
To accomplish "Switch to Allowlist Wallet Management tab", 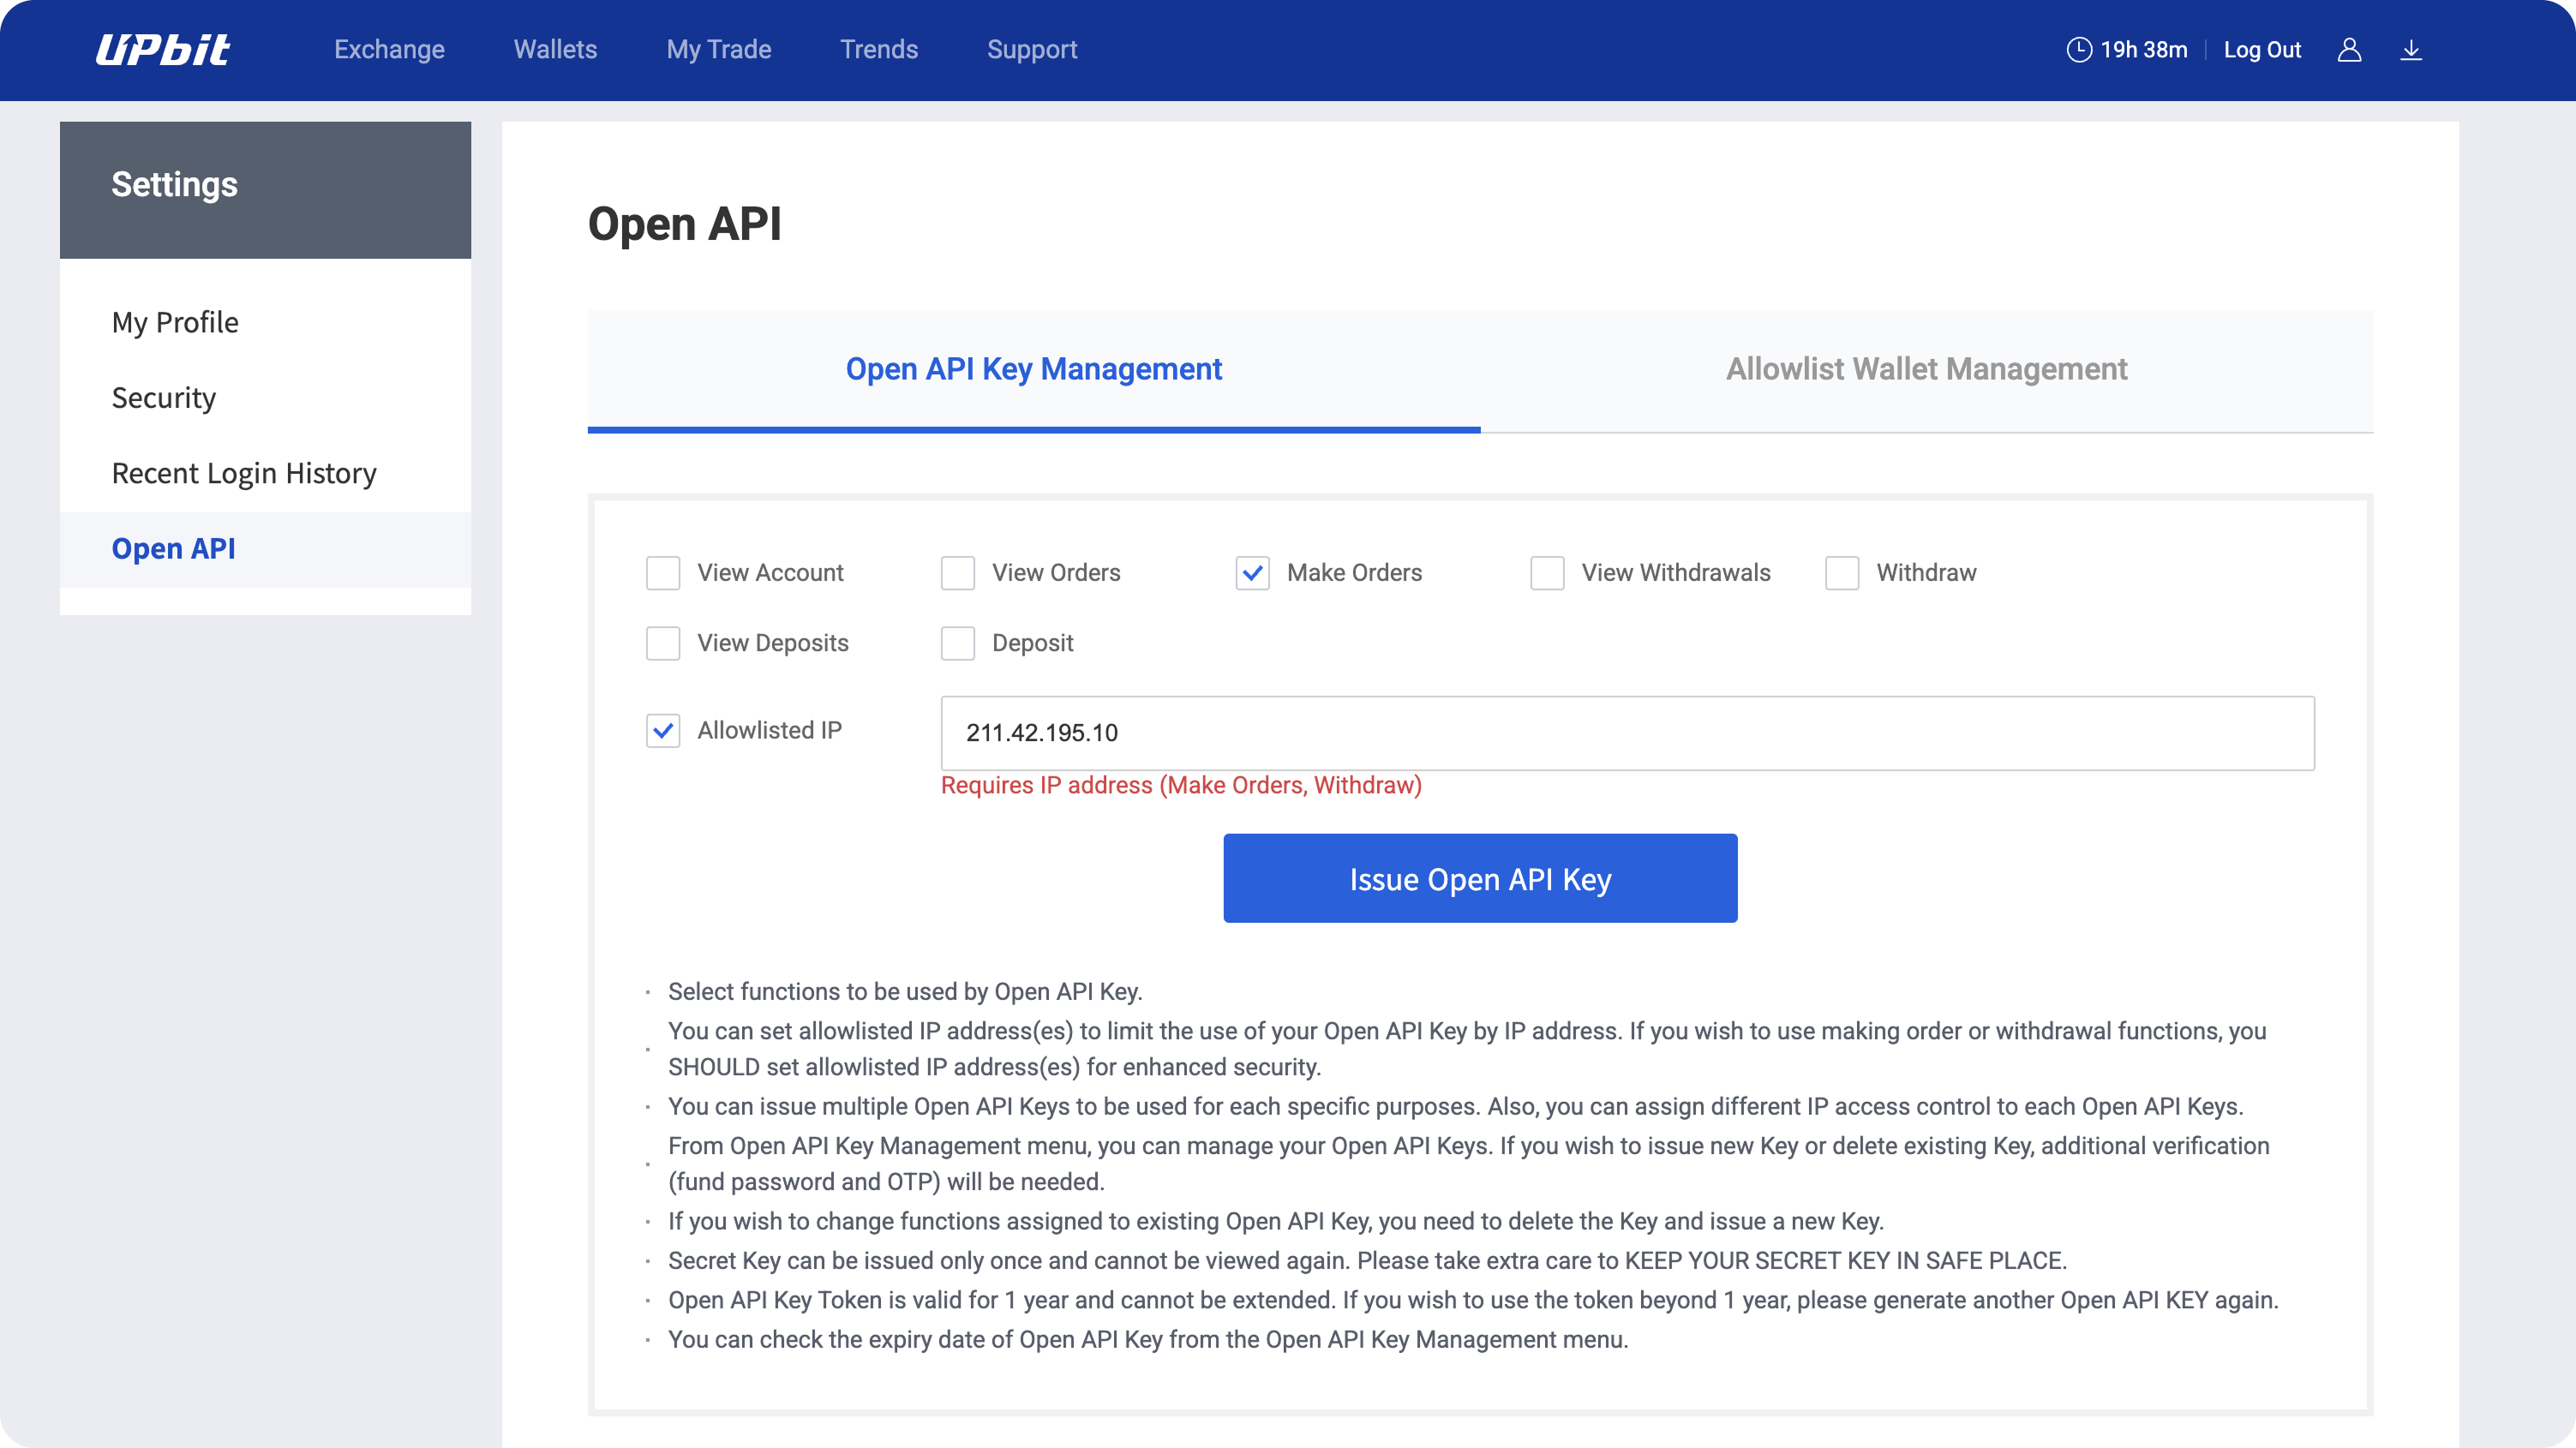I will click(x=1926, y=369).
